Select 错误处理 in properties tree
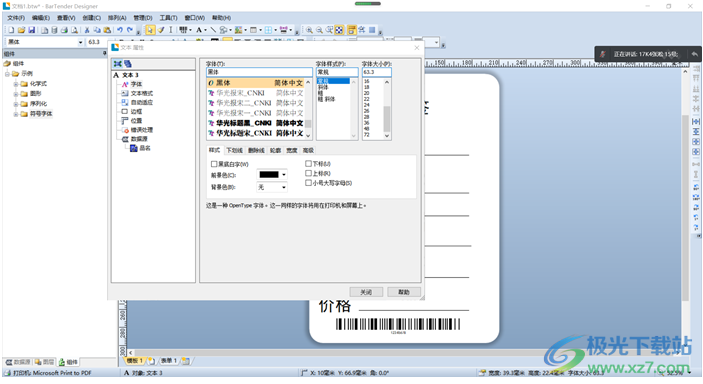The width and height of the screenshot is (703, 384). click(142, 130)
